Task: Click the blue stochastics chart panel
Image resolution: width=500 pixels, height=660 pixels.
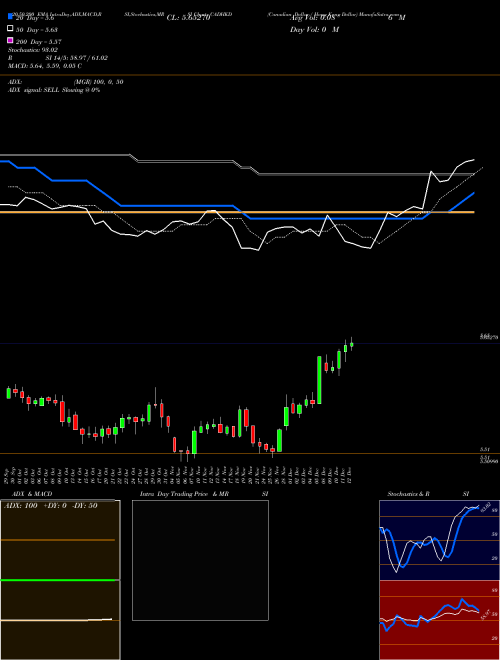Action: click(439, 540)
